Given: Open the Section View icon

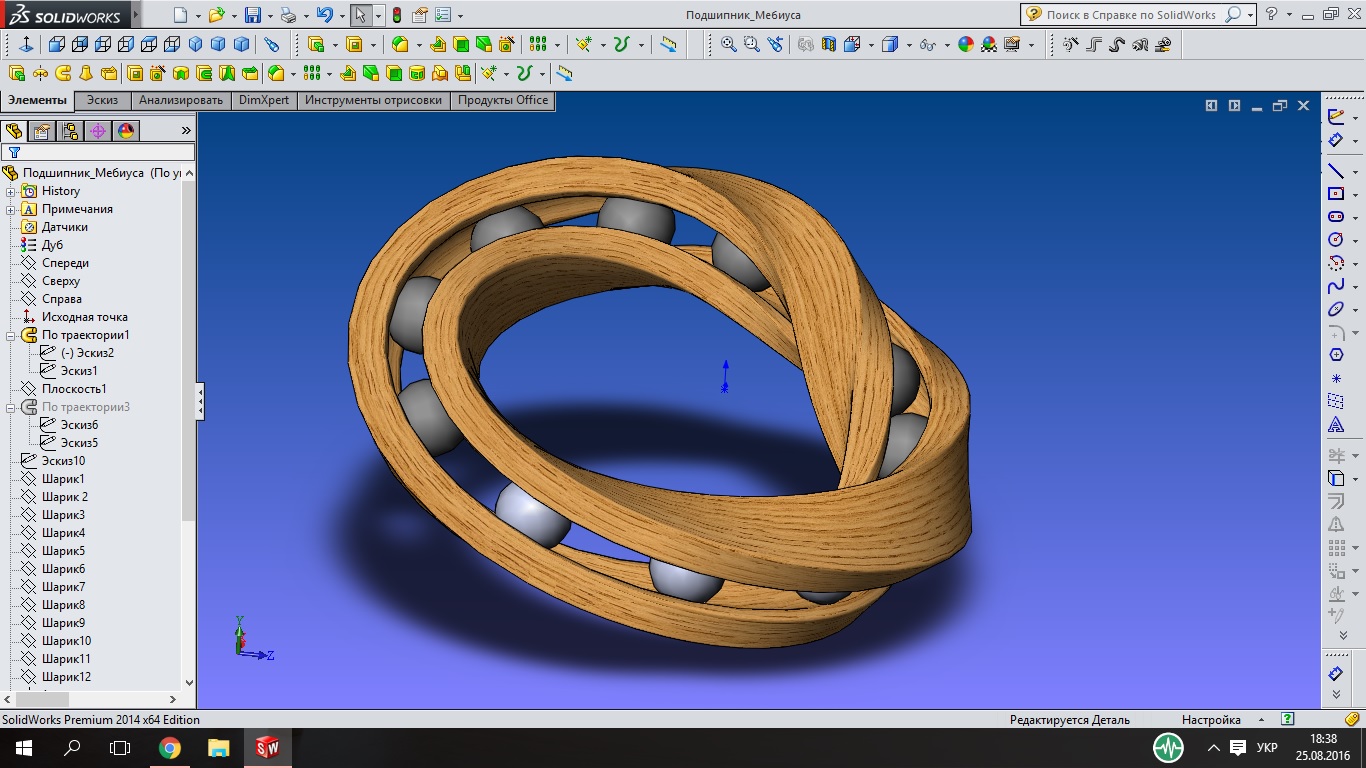Looking at the screenshot, I should 828,44.
